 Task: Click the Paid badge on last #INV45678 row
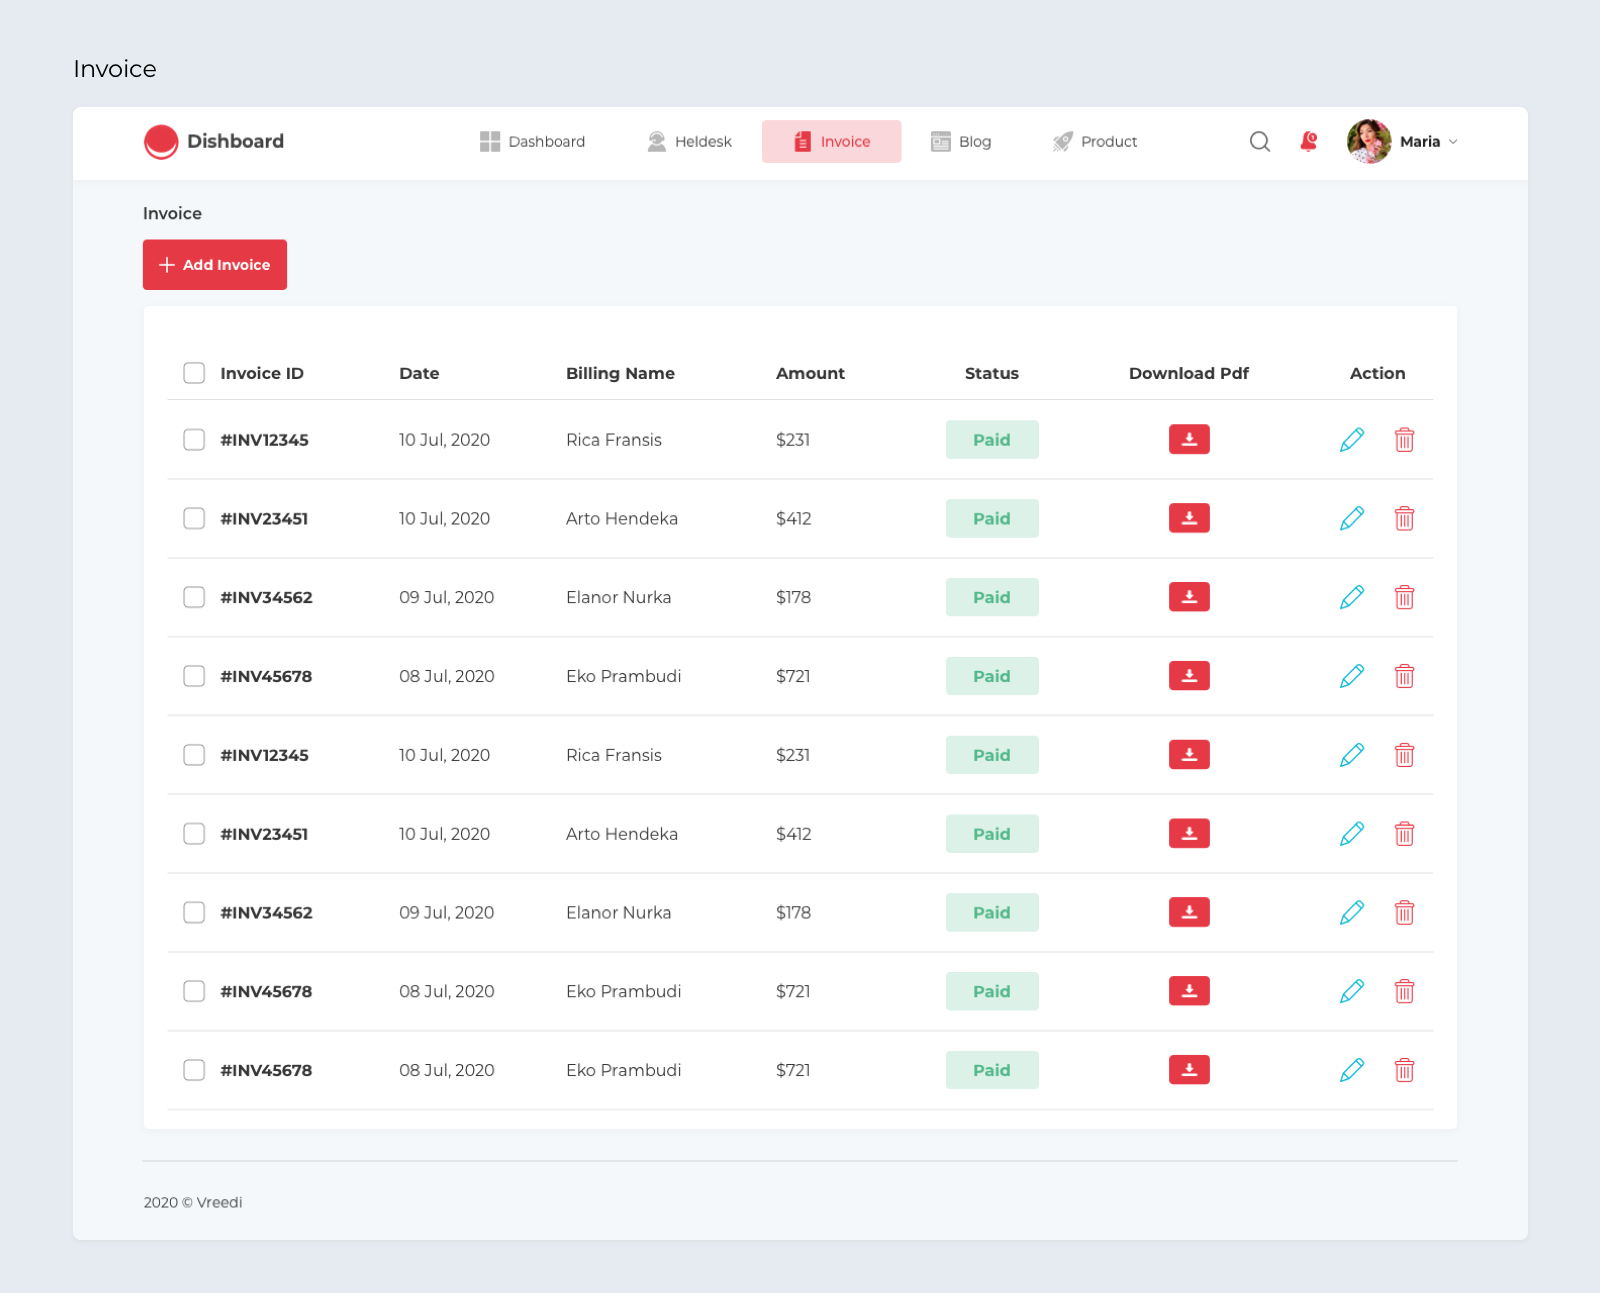point(992,1070)
